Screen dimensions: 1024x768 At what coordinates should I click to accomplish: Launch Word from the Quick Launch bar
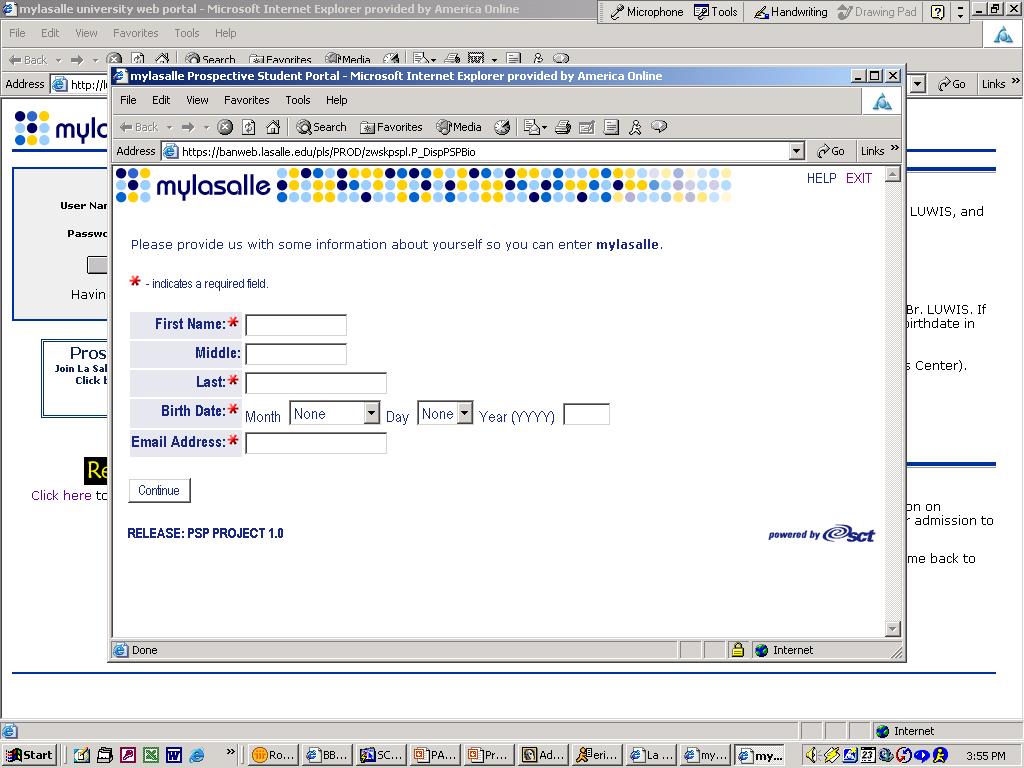[x=174, y=755]
